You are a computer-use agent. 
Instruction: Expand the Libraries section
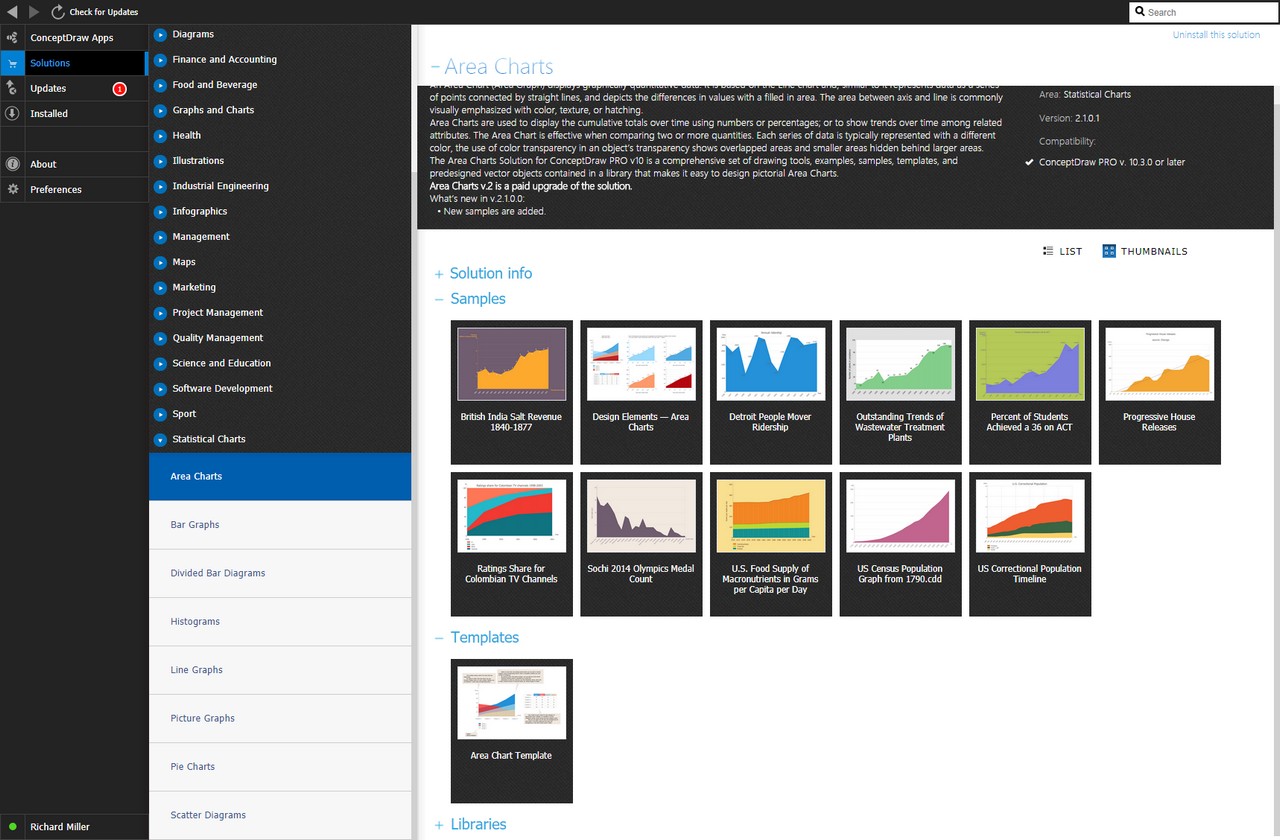pos(438,825)
